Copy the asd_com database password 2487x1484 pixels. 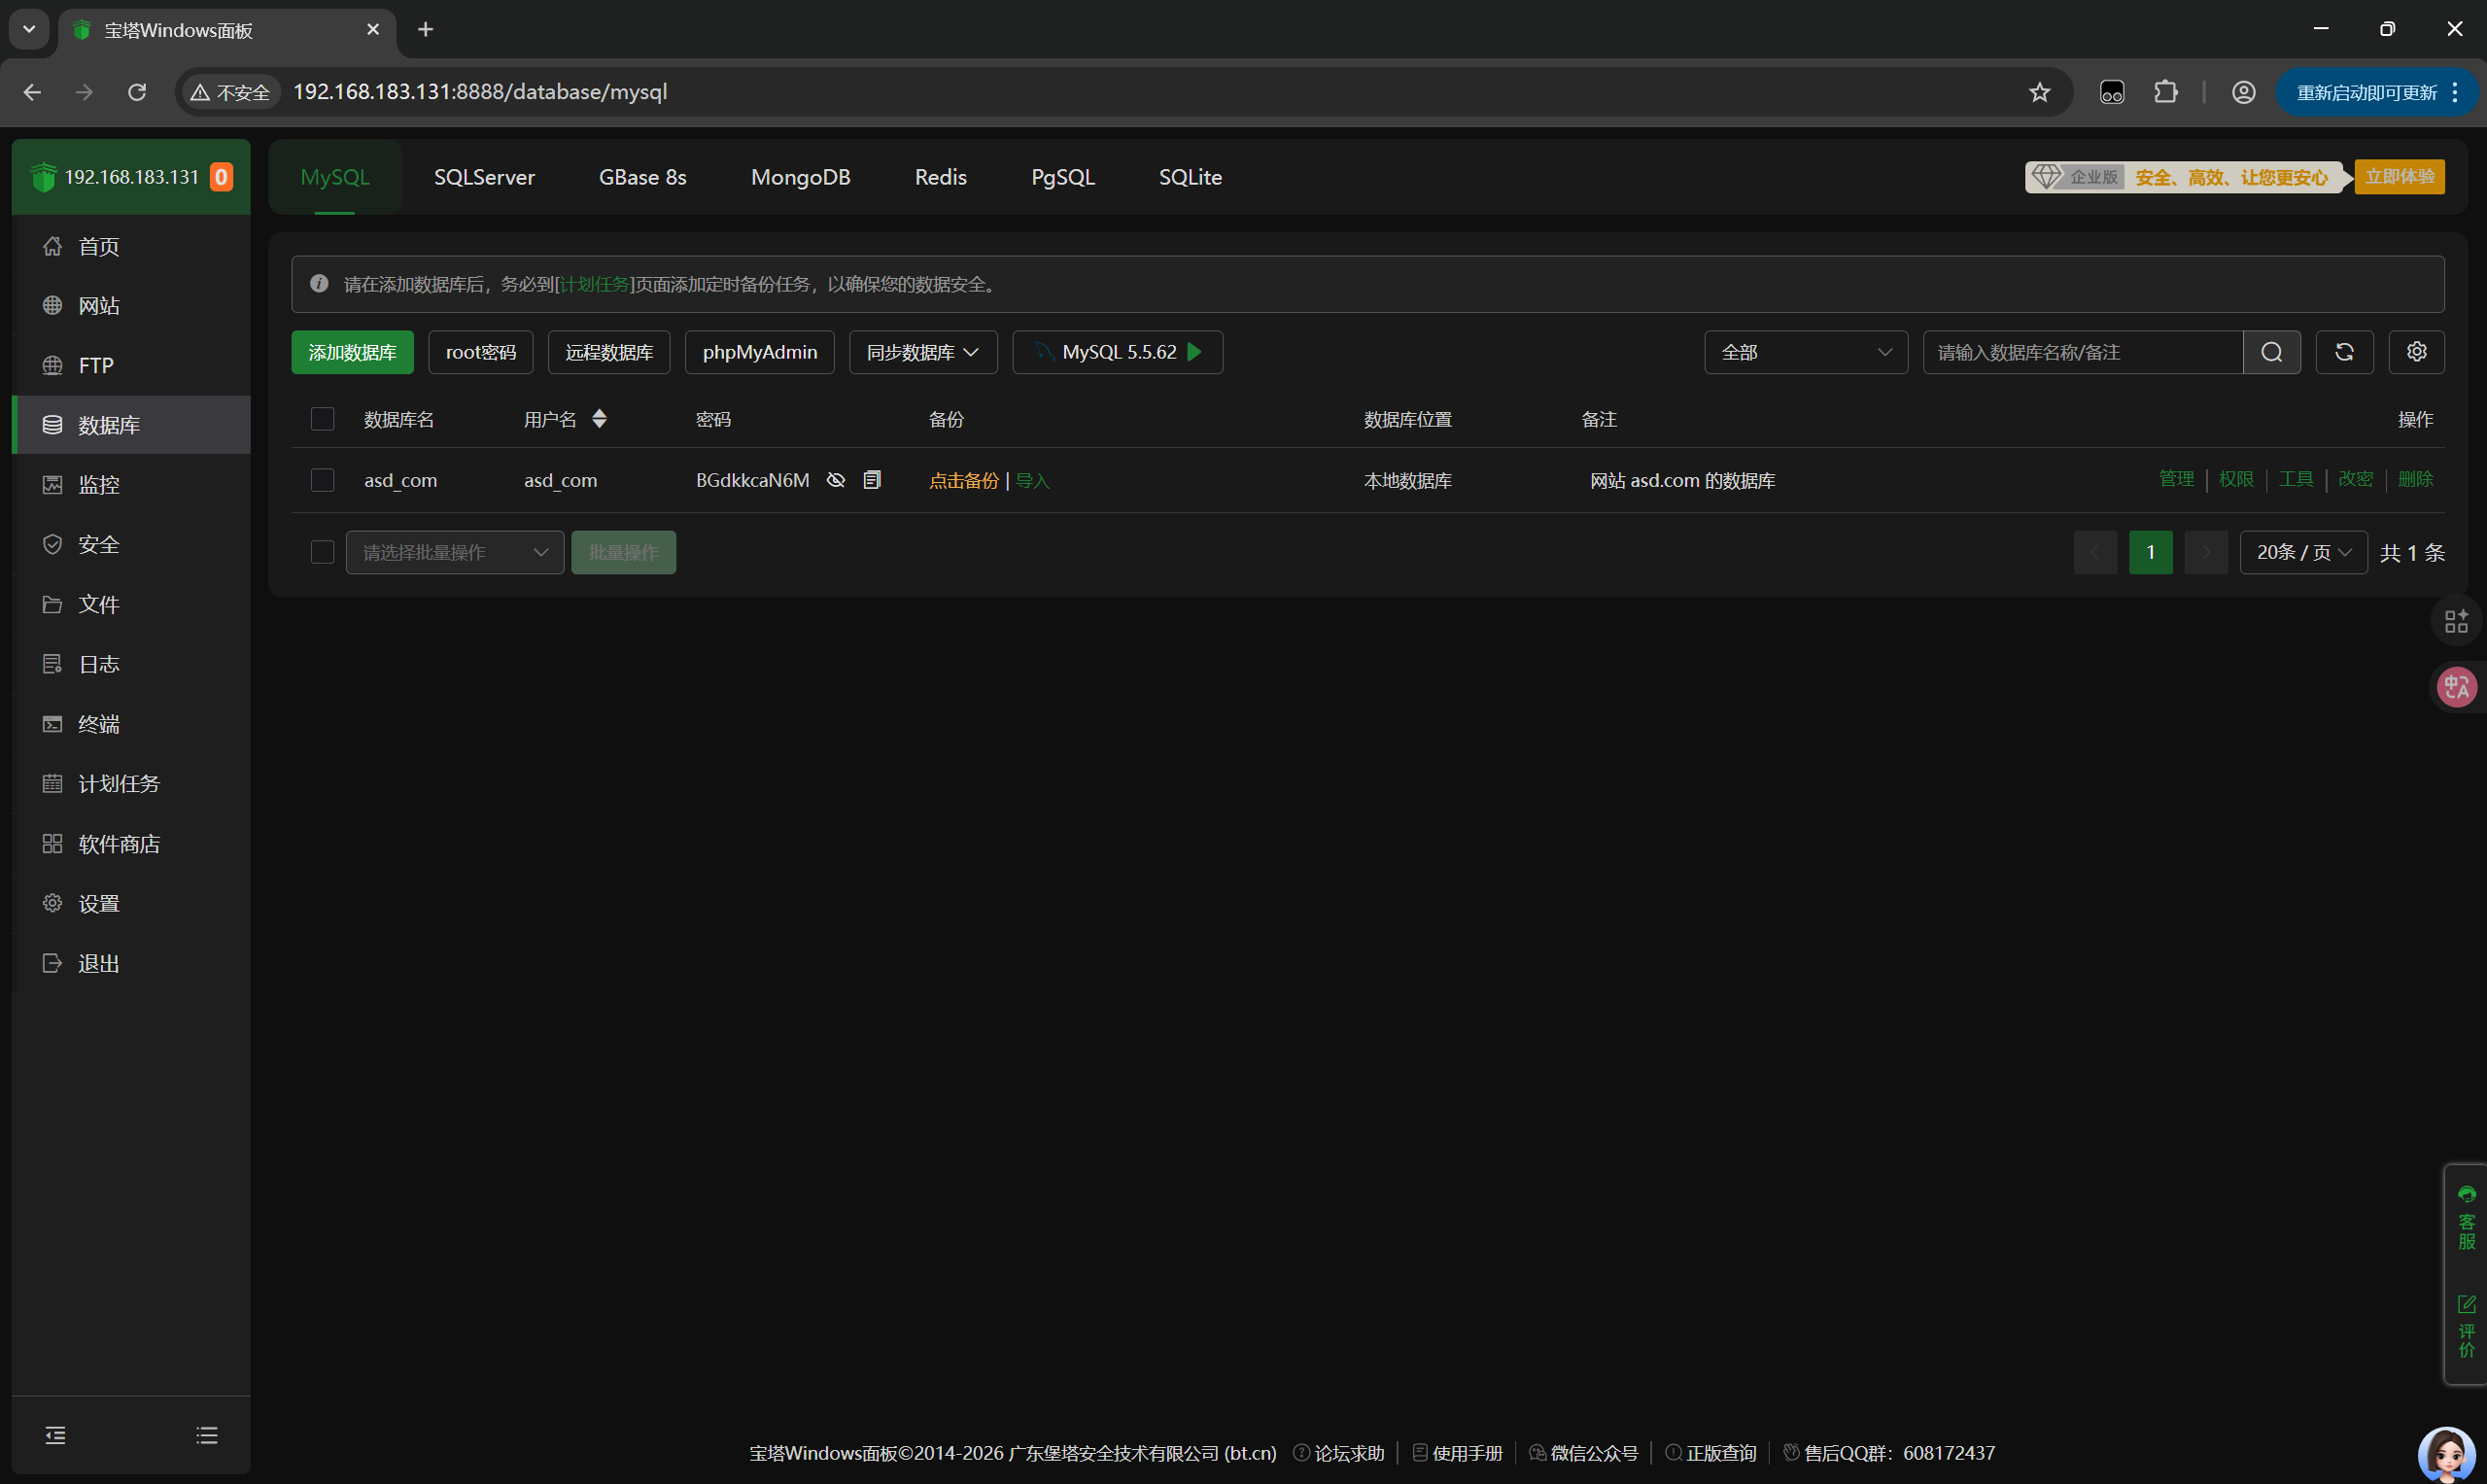(872, 480)
